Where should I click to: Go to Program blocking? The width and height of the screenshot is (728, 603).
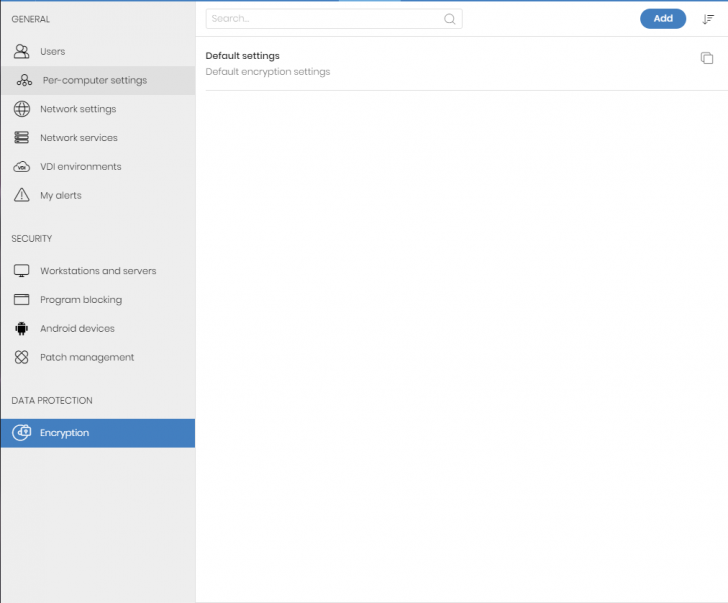(x=98, y=299)
